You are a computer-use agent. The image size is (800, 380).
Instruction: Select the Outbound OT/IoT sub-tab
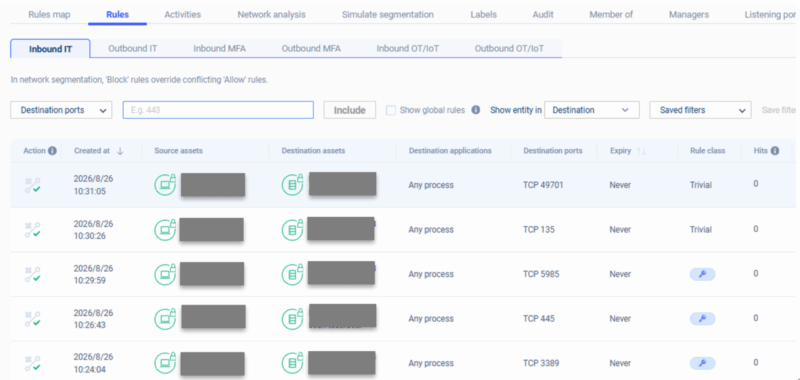[509, 48]
